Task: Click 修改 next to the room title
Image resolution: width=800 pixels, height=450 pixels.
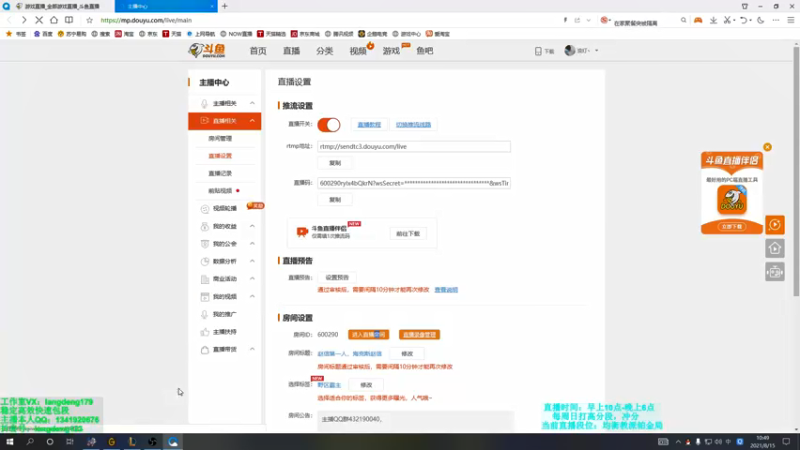Action: click(407, 354)
